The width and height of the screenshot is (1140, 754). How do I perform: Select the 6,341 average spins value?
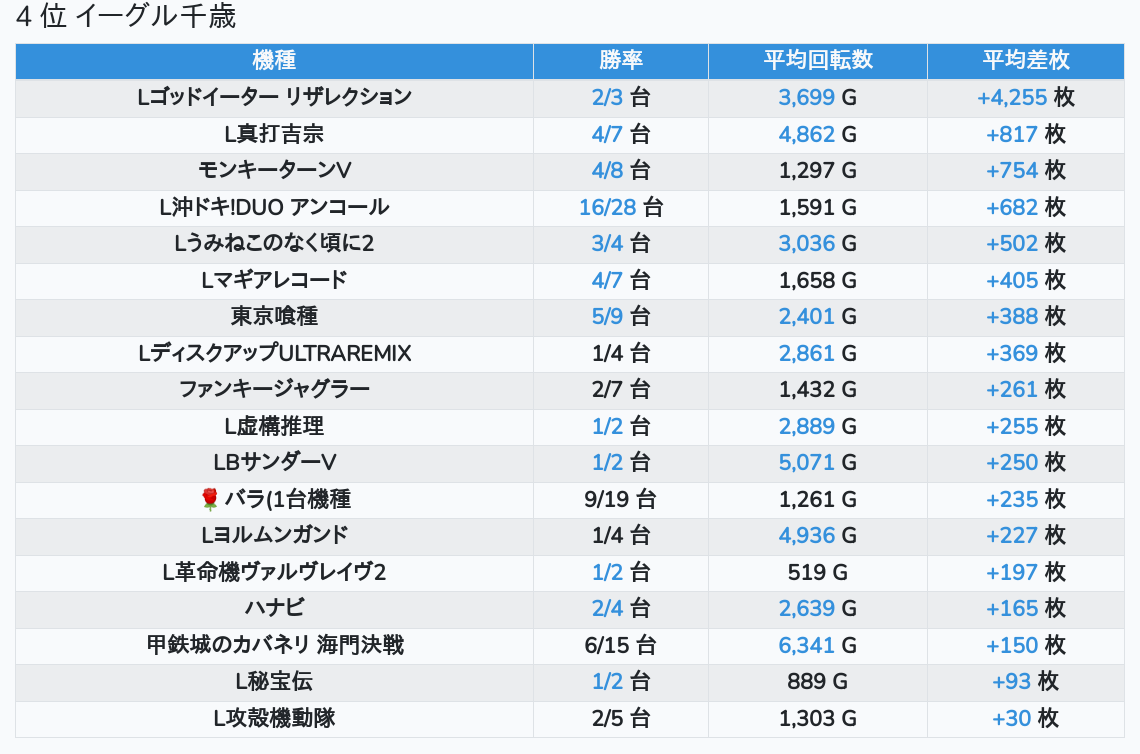(806, 645)
